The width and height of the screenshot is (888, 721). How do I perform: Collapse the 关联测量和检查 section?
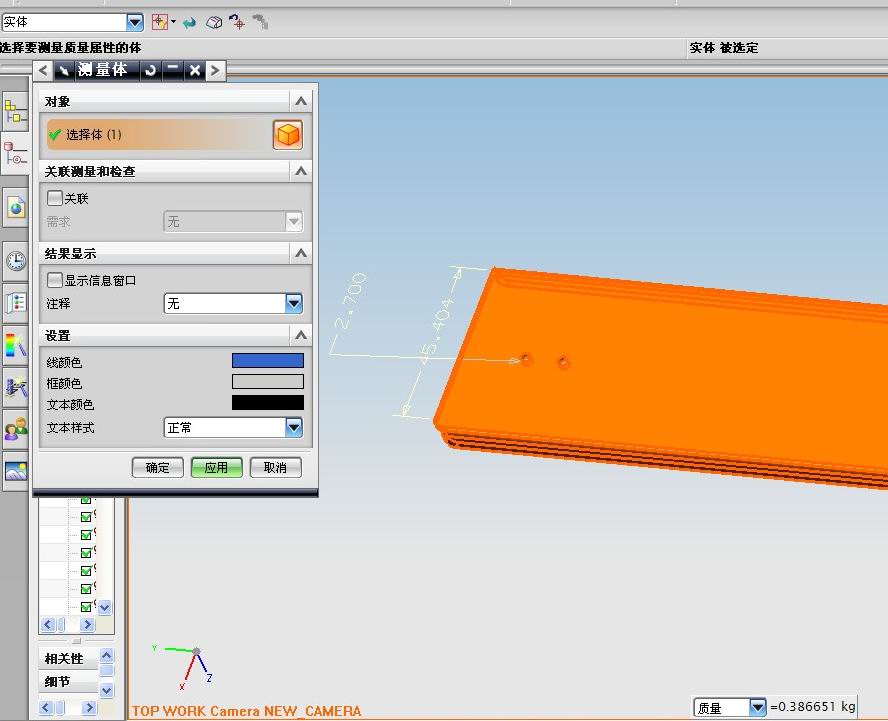click(x=301, y=171)
